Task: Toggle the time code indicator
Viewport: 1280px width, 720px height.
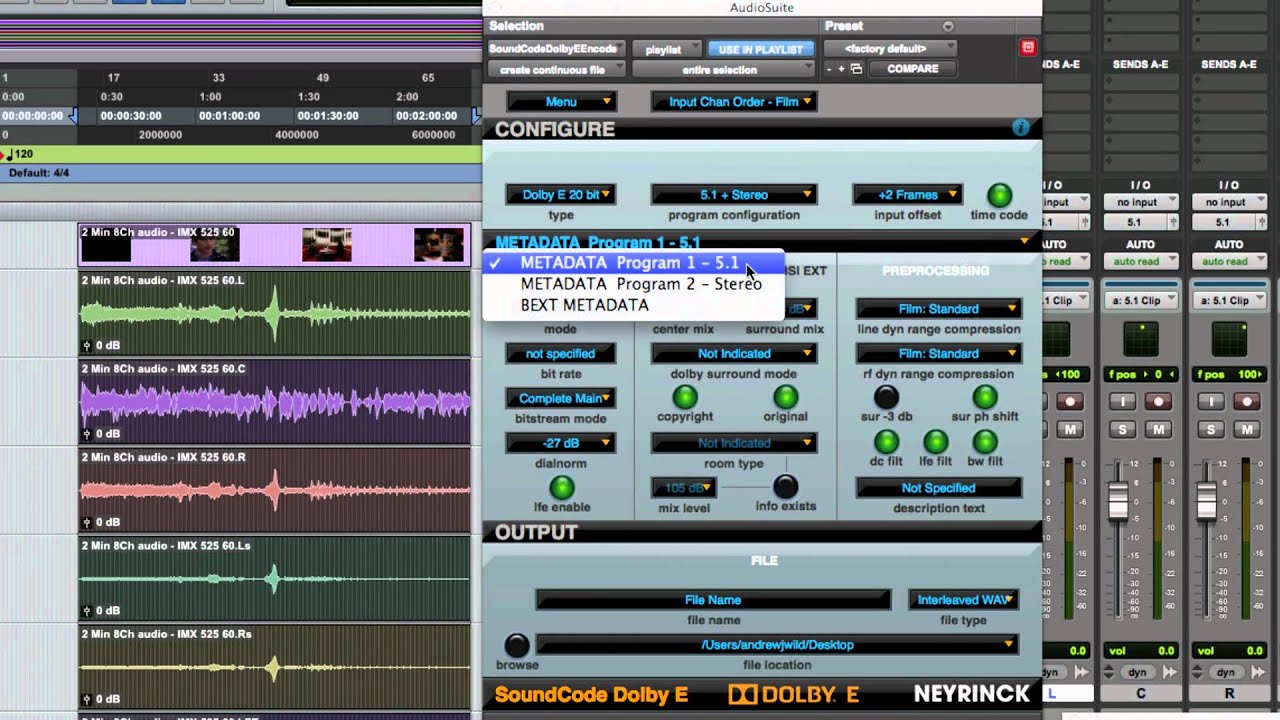Action: coord(999,195)
